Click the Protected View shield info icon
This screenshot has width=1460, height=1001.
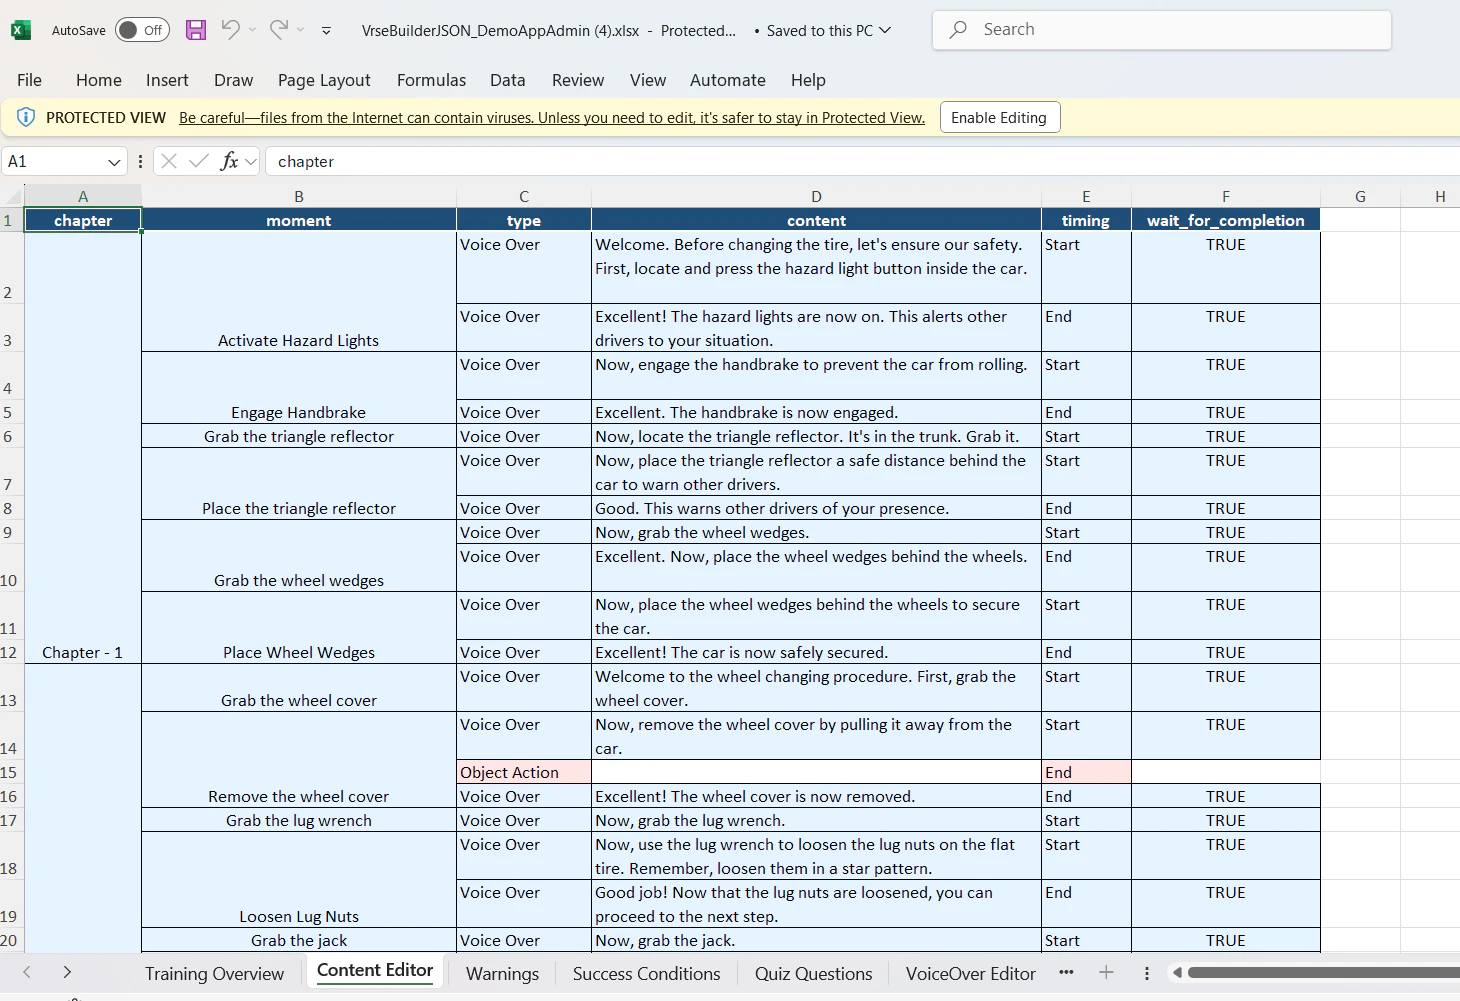pos(26,117)
